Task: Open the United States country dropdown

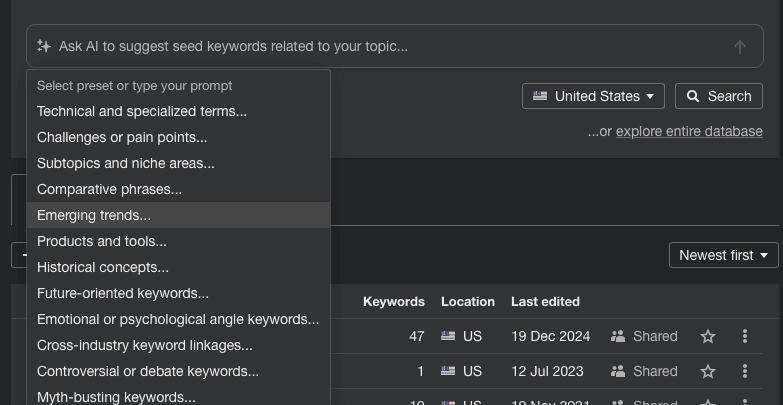Action: [594, 97]
